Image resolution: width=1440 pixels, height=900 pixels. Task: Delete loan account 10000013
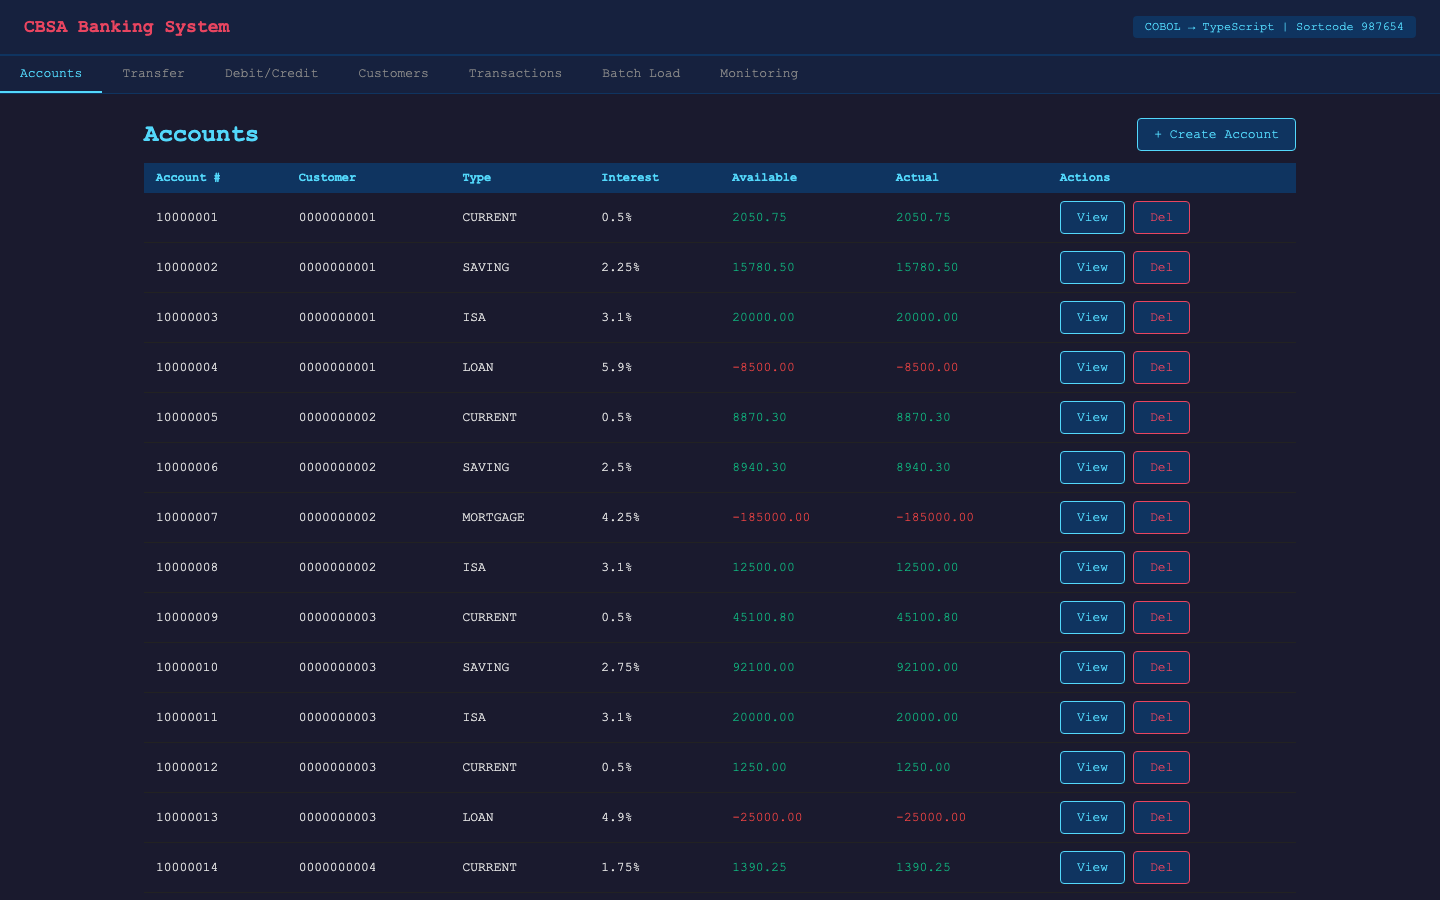(x=1160, y=817)
